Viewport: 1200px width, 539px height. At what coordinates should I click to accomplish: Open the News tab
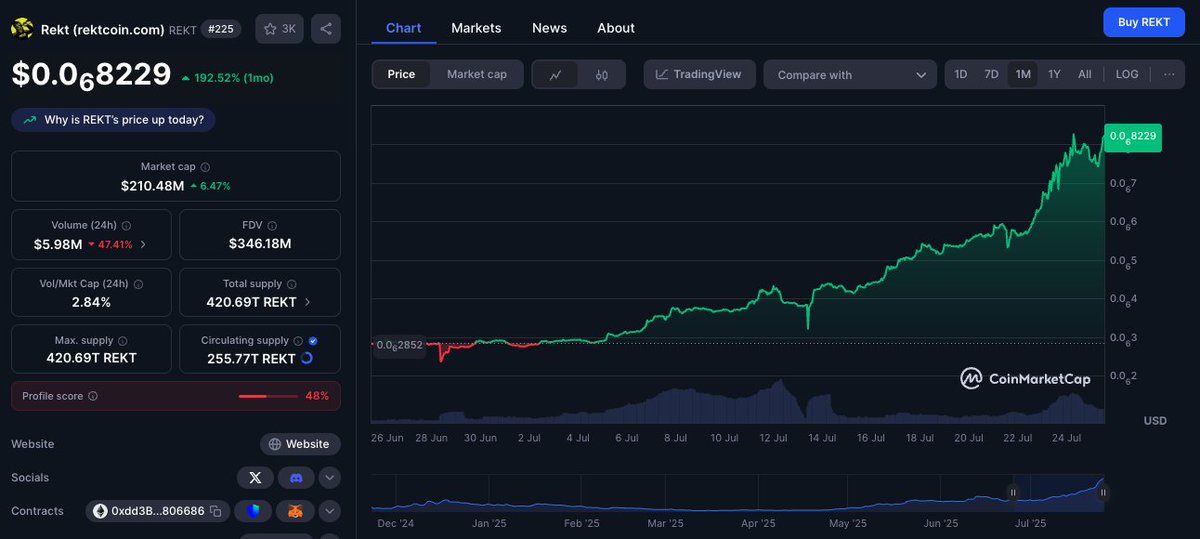(x=550, y=28)
